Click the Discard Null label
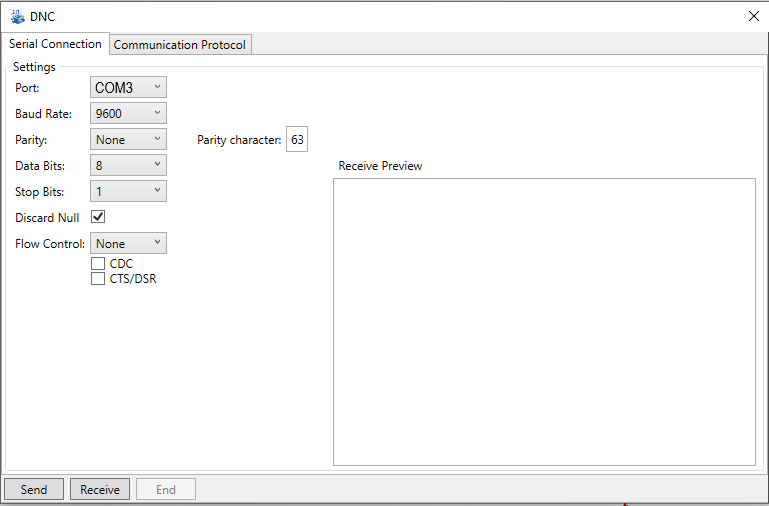 tap(47, 218)
